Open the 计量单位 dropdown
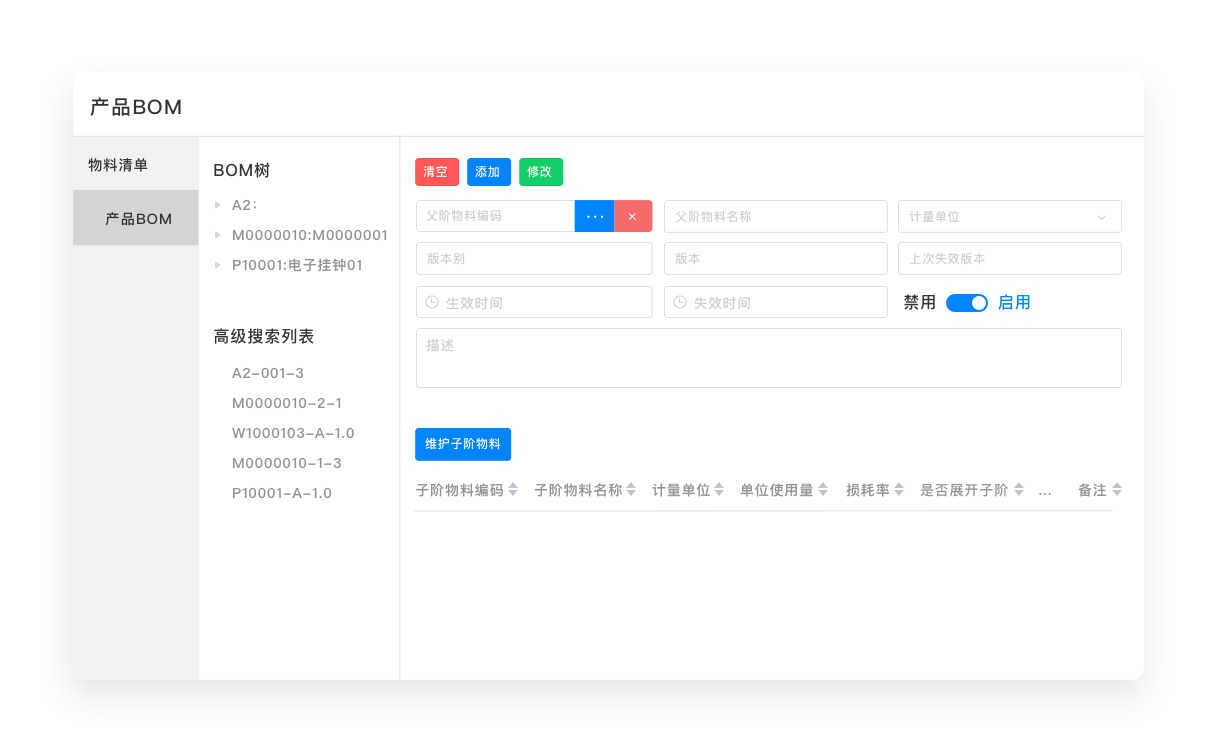Viewport: 1218px width, 752px height. (1010, 216)
